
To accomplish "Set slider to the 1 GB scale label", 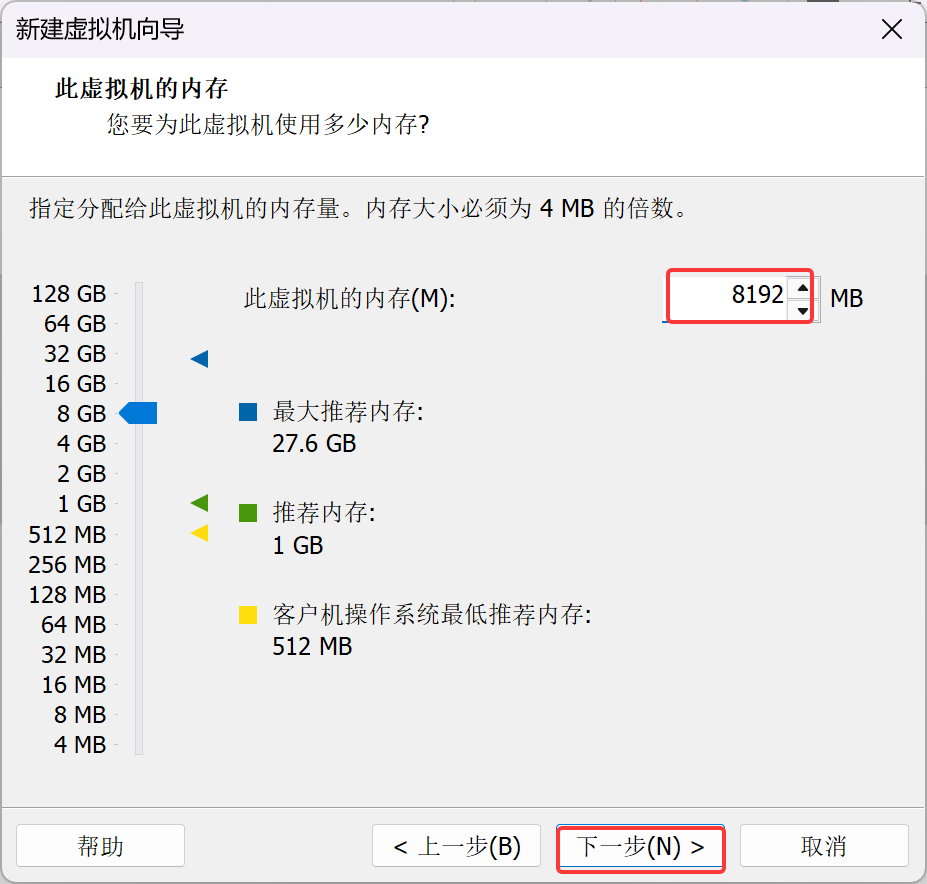I will point(82,504).
